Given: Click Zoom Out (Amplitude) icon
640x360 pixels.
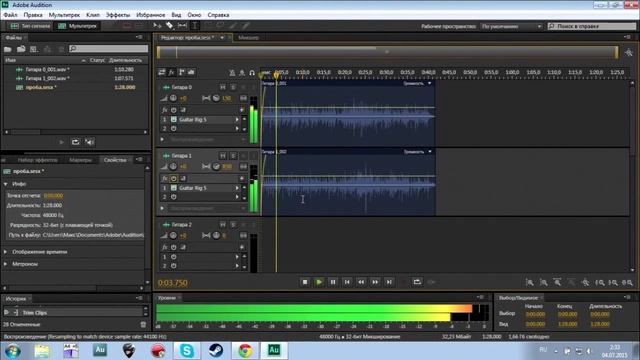Looking at the screenshot, I should pyautogui.click(x=544, y=282).
